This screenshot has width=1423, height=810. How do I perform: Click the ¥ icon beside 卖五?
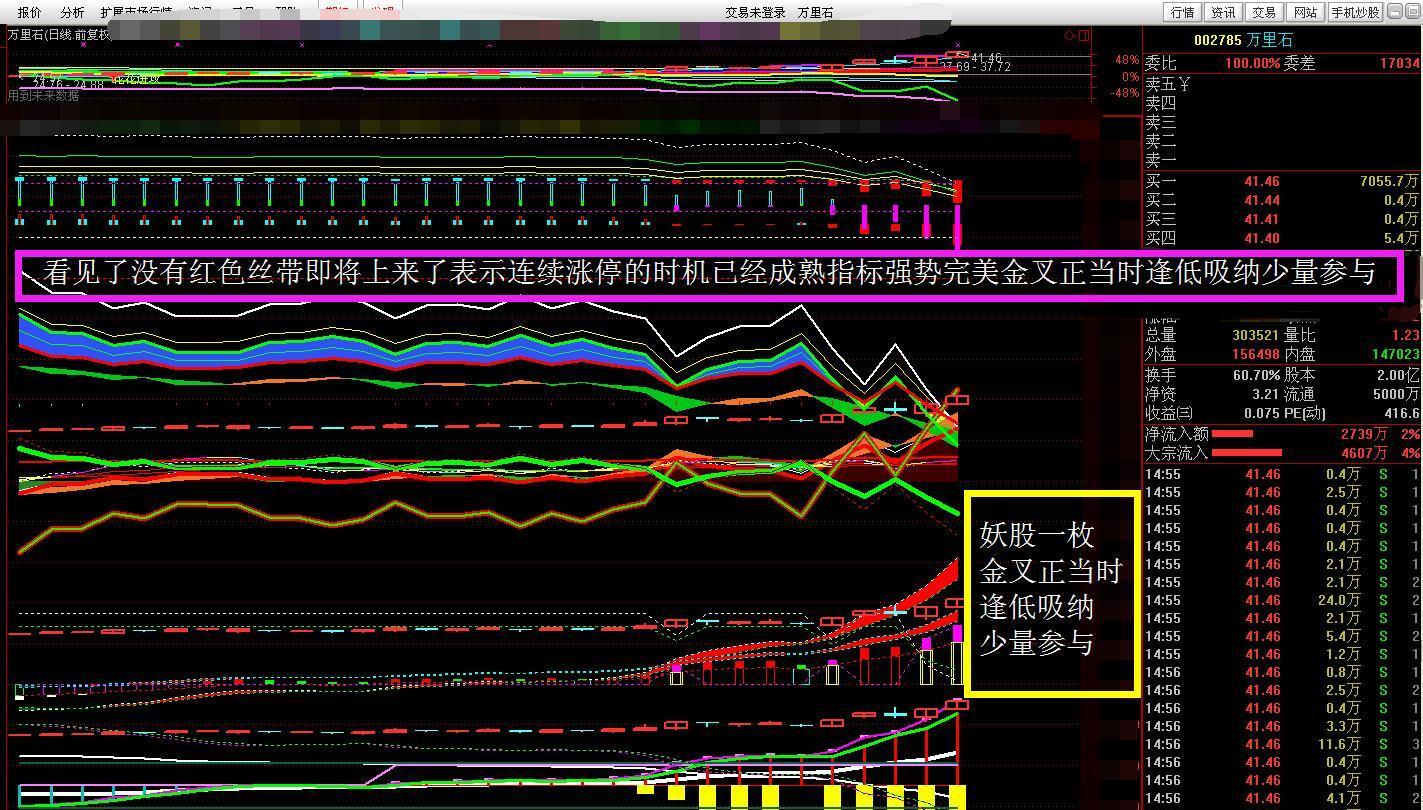[1185, 85]
